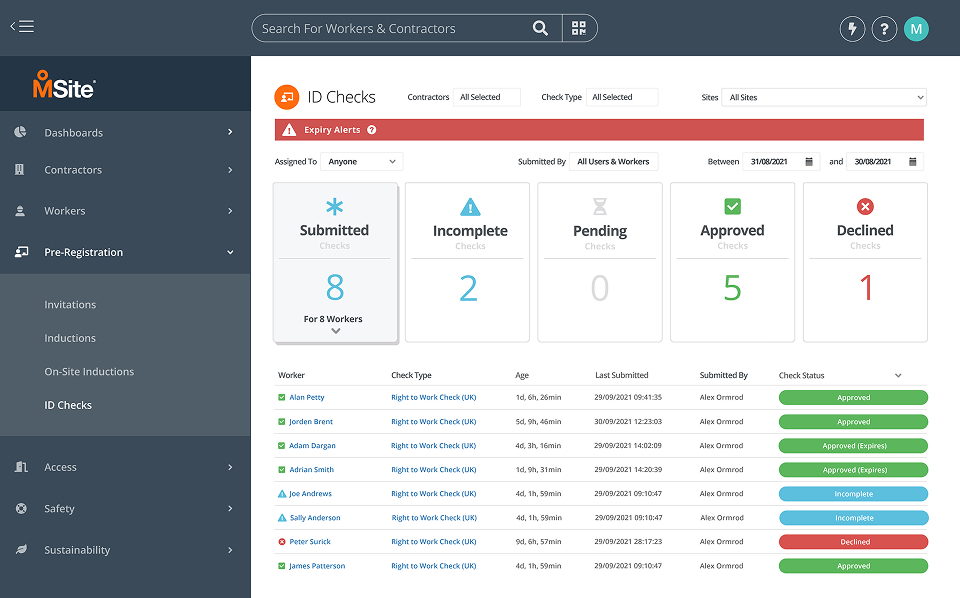Click the warning icon beside Sally Anderson
Viewport: 960px width, 598px height.
(282, 518)
